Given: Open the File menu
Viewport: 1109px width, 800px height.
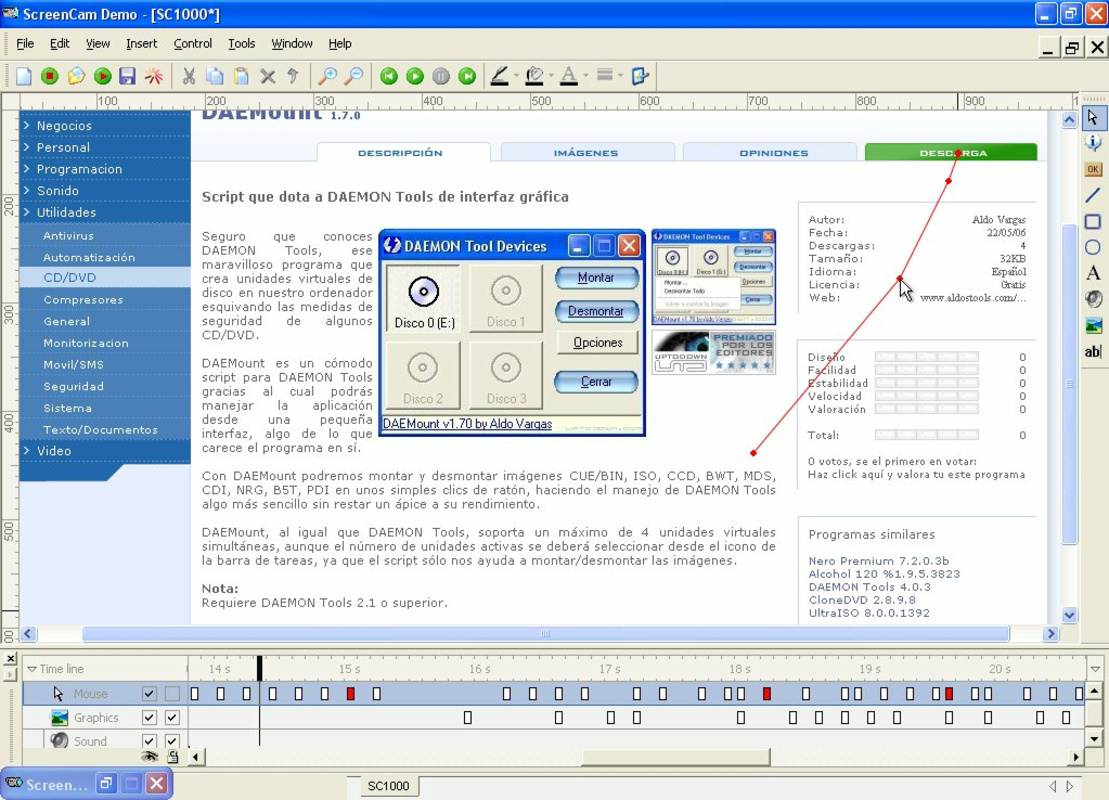Looking at the screenshot, I should click(x=25, y=44).
